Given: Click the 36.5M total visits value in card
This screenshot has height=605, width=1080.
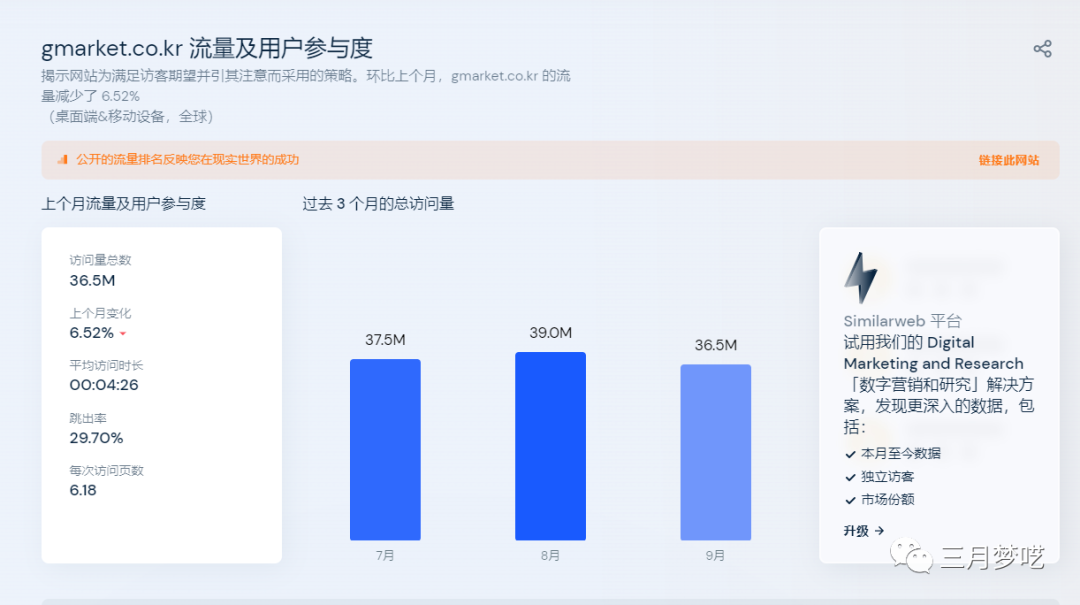Looking at the screenshot, I should coord(92,280).
